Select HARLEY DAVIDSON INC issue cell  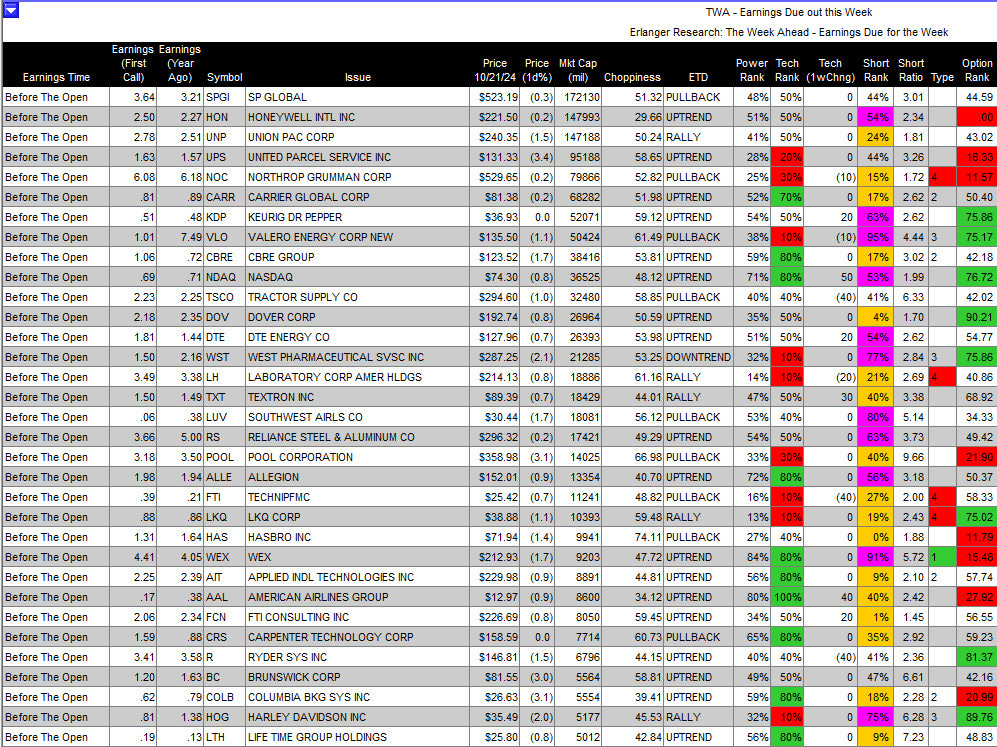357,718
